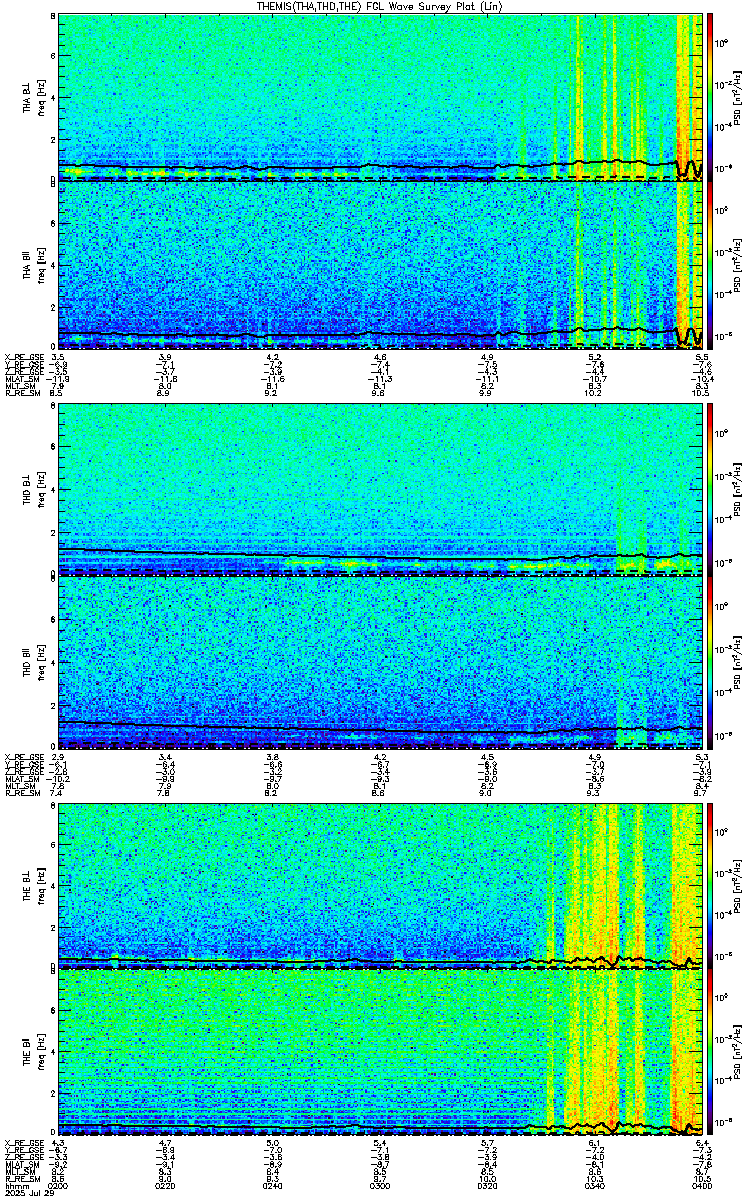Click the '0200' time tick label
The height and width of the screenshot is (1200, 750).
(x=59, y=1185)
